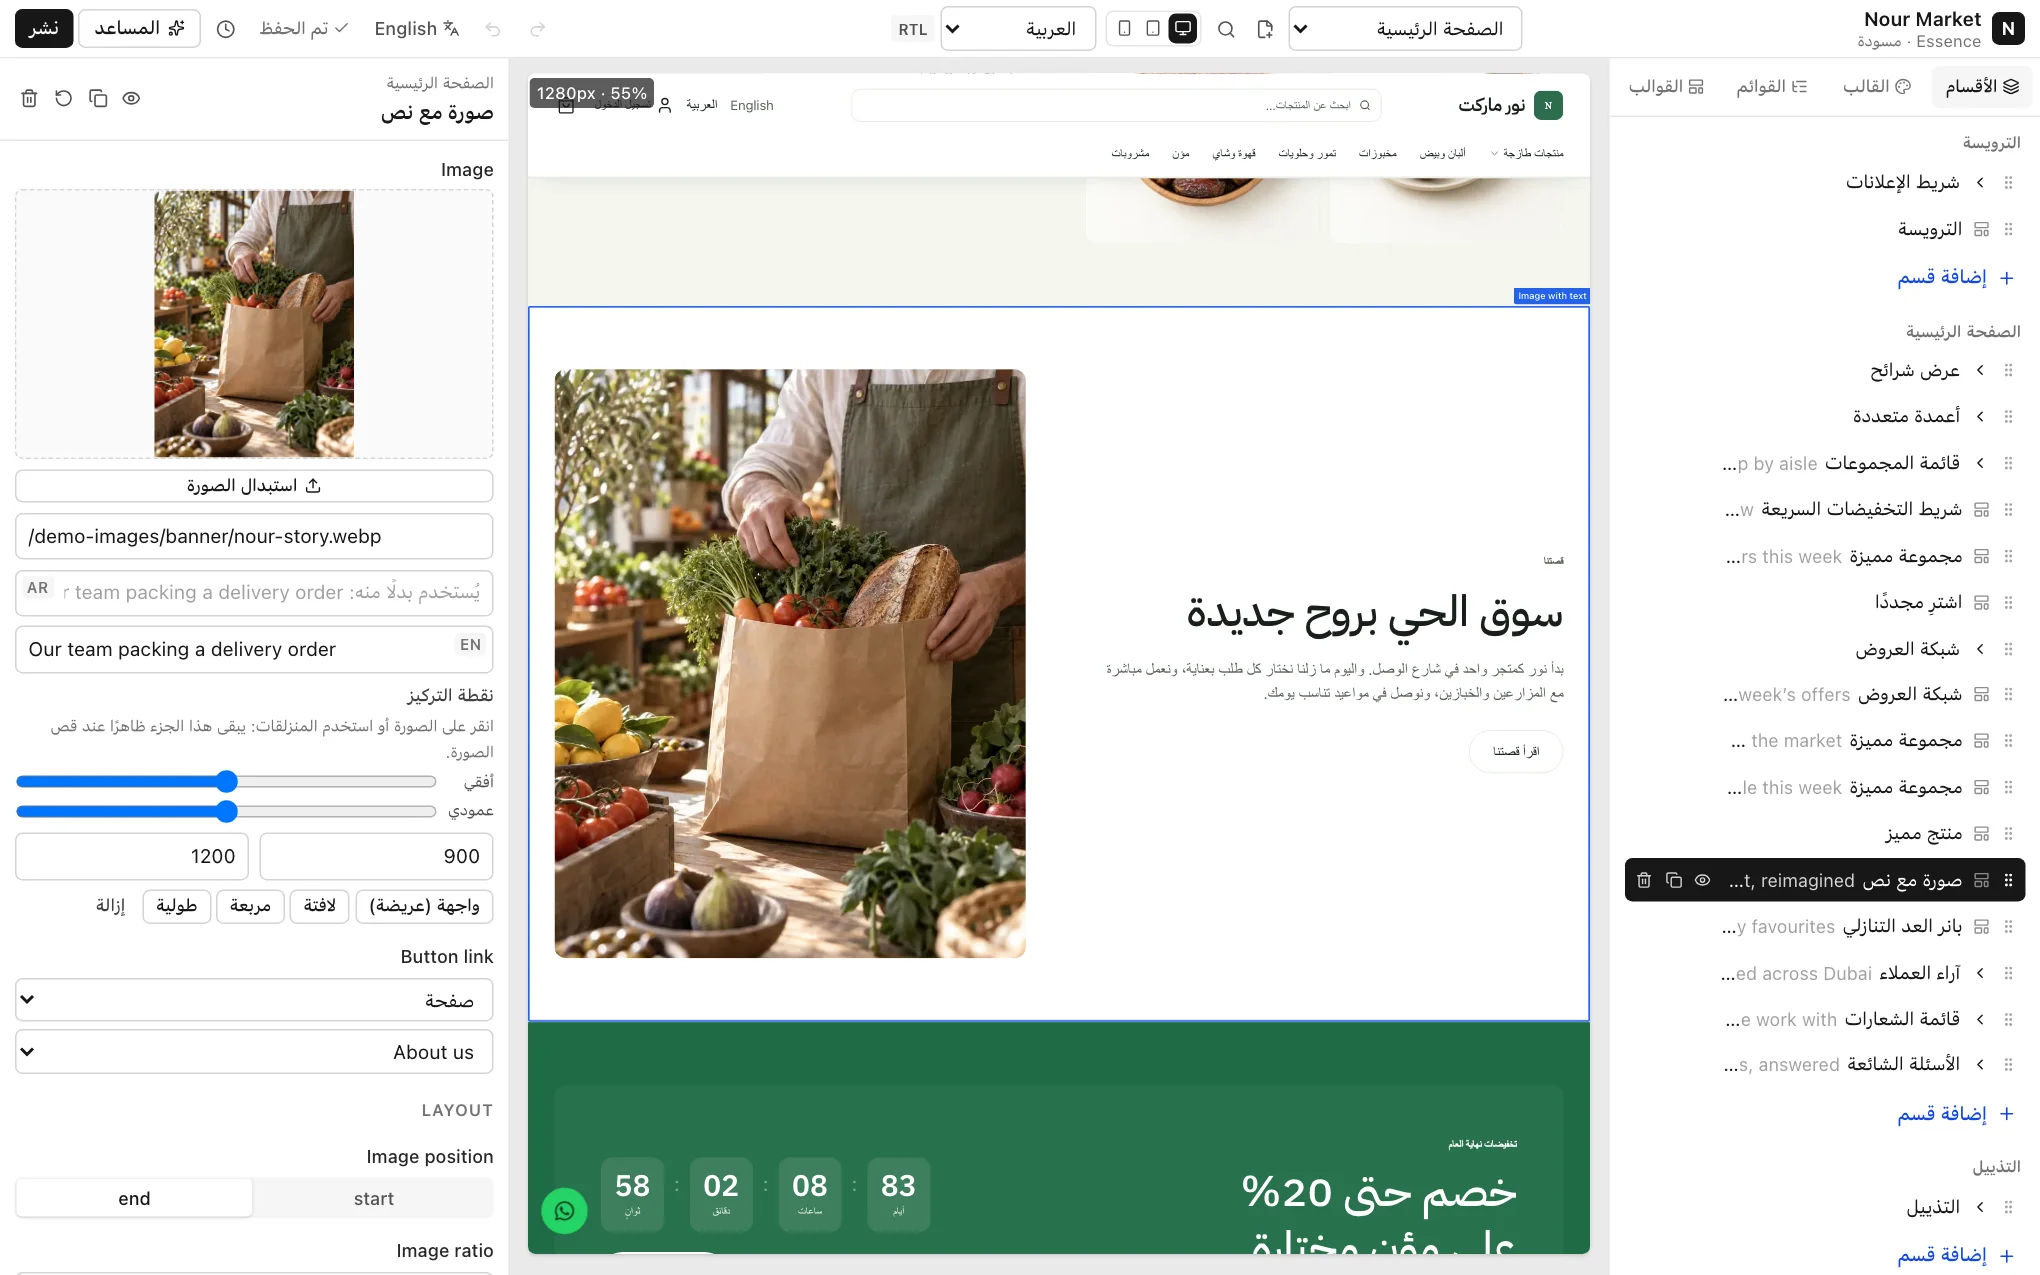Click the image thumbnail in left panel

254,324
